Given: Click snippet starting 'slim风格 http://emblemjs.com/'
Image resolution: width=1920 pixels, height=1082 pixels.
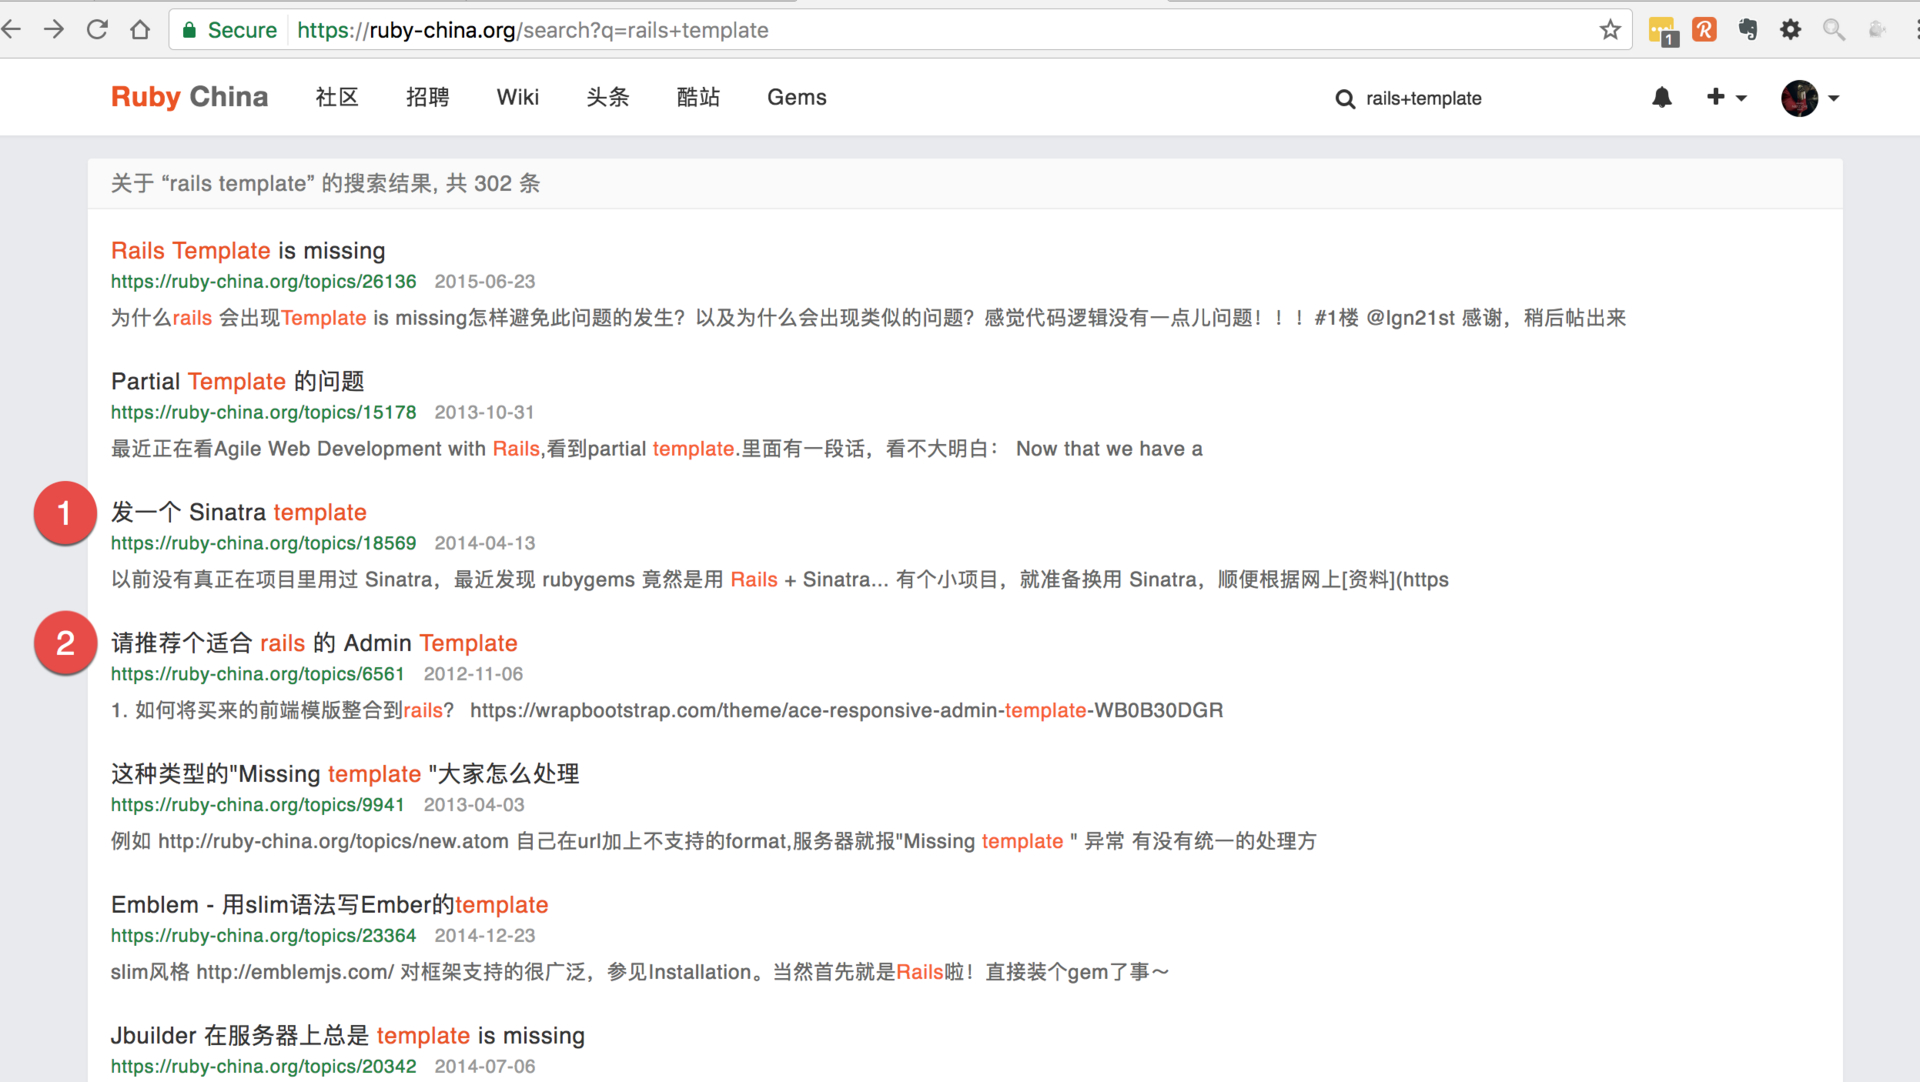Looking at the screenshot, I should 640,972.
